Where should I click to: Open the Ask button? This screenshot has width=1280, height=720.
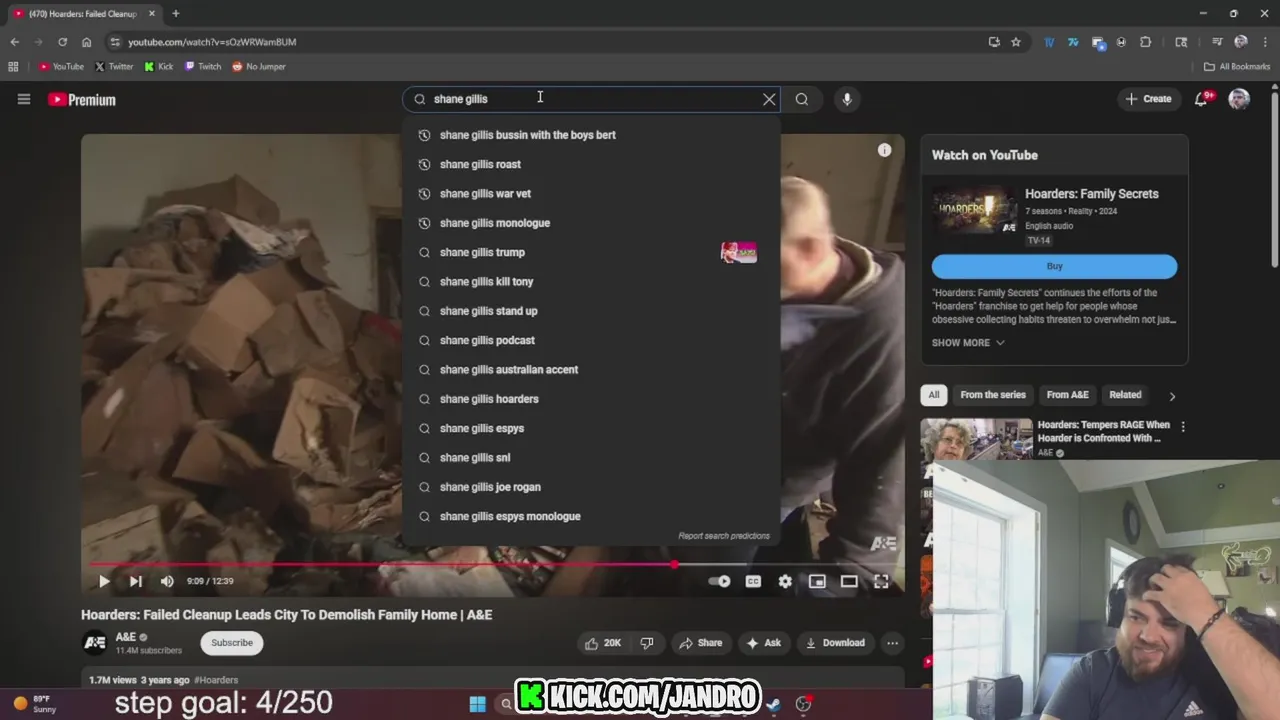(x=764, y=643)
